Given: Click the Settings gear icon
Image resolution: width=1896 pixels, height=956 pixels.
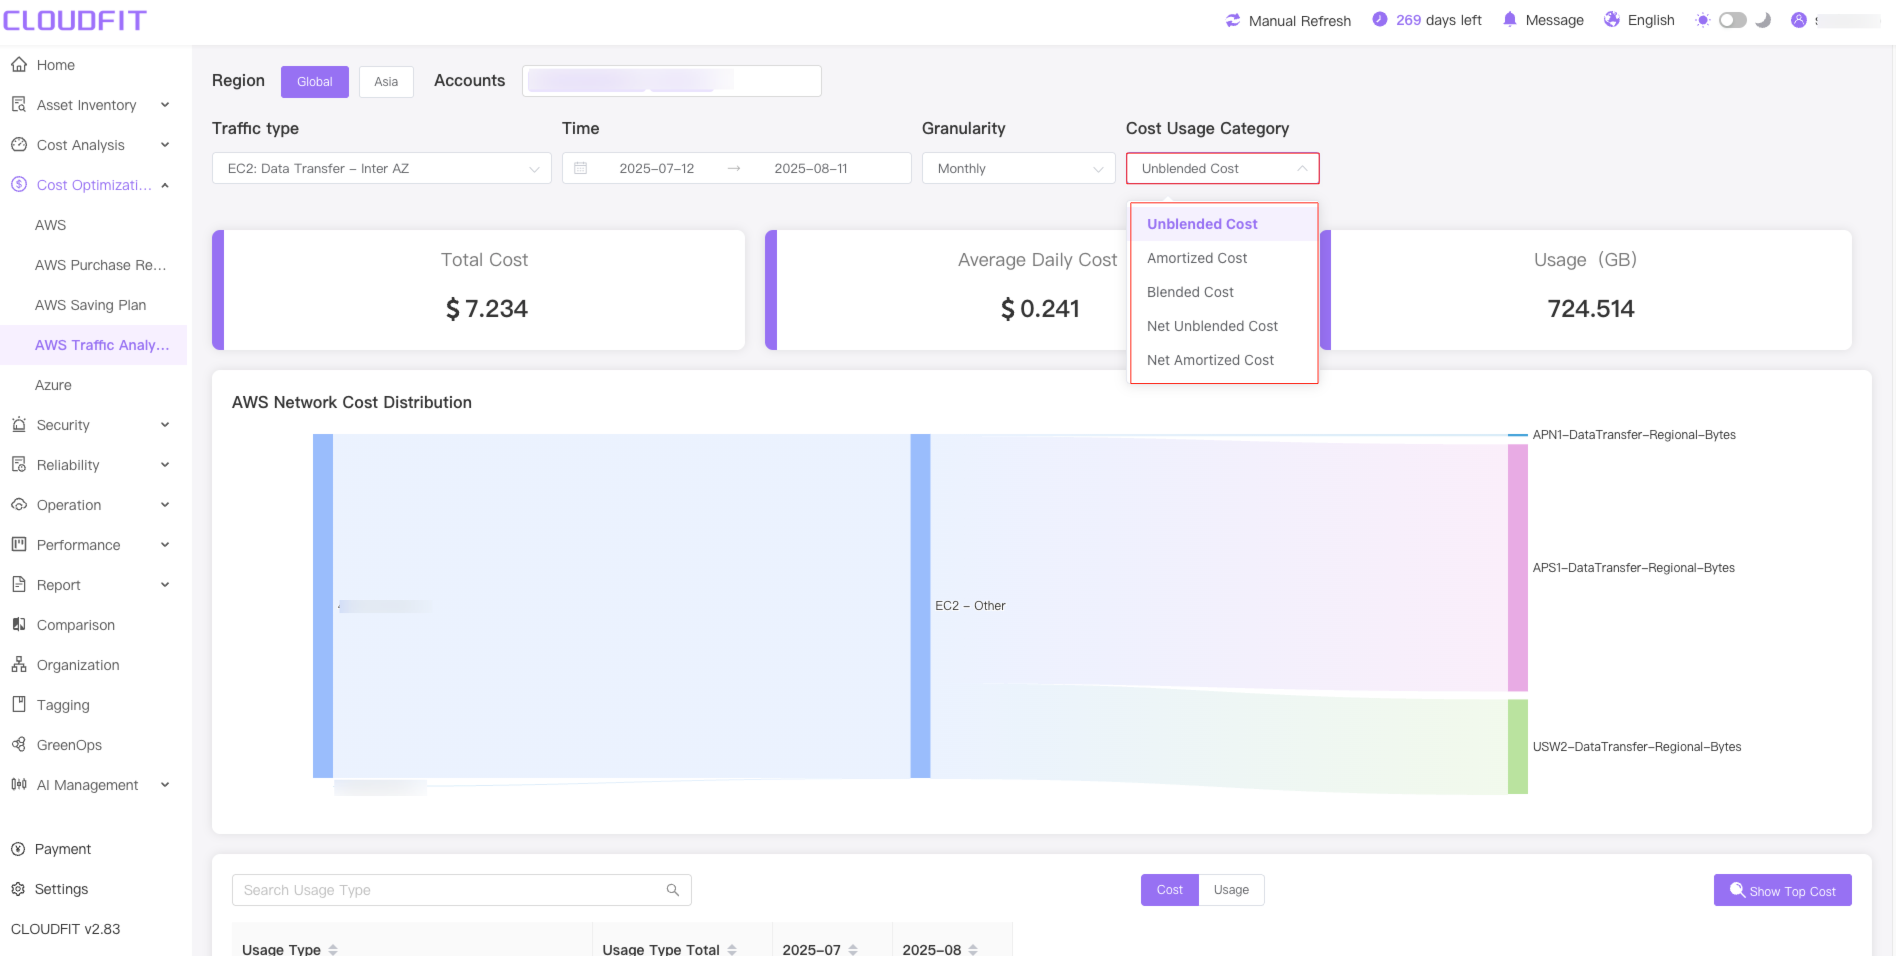Looking at the screenshot, I should coord(18,889).
